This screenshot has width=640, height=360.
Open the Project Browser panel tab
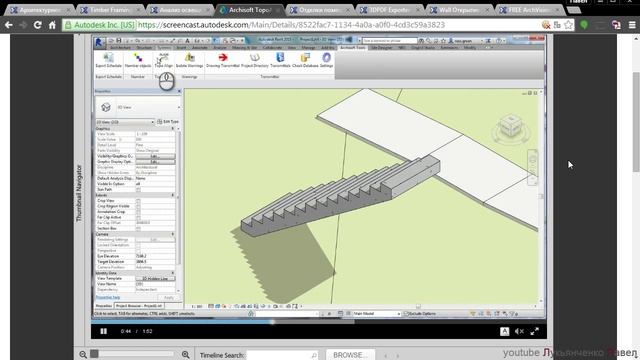coord(139,306)
